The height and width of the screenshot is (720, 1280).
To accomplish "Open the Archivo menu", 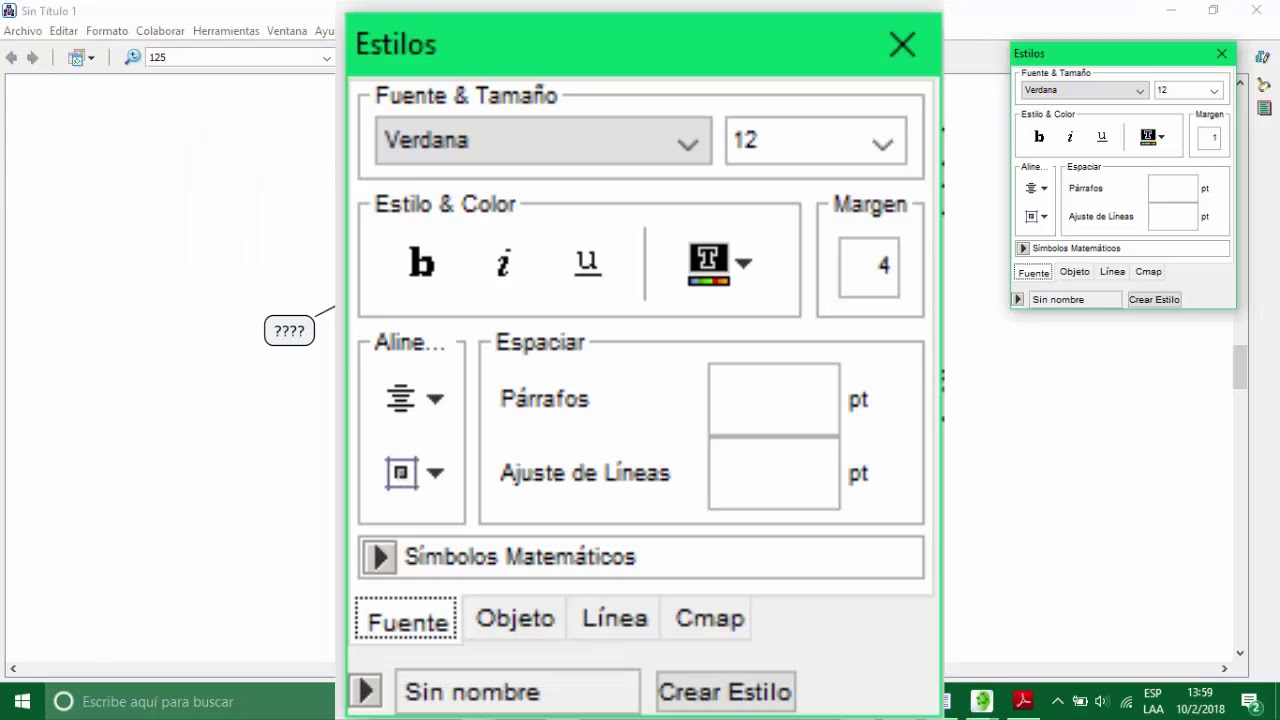I will point(23,31).
